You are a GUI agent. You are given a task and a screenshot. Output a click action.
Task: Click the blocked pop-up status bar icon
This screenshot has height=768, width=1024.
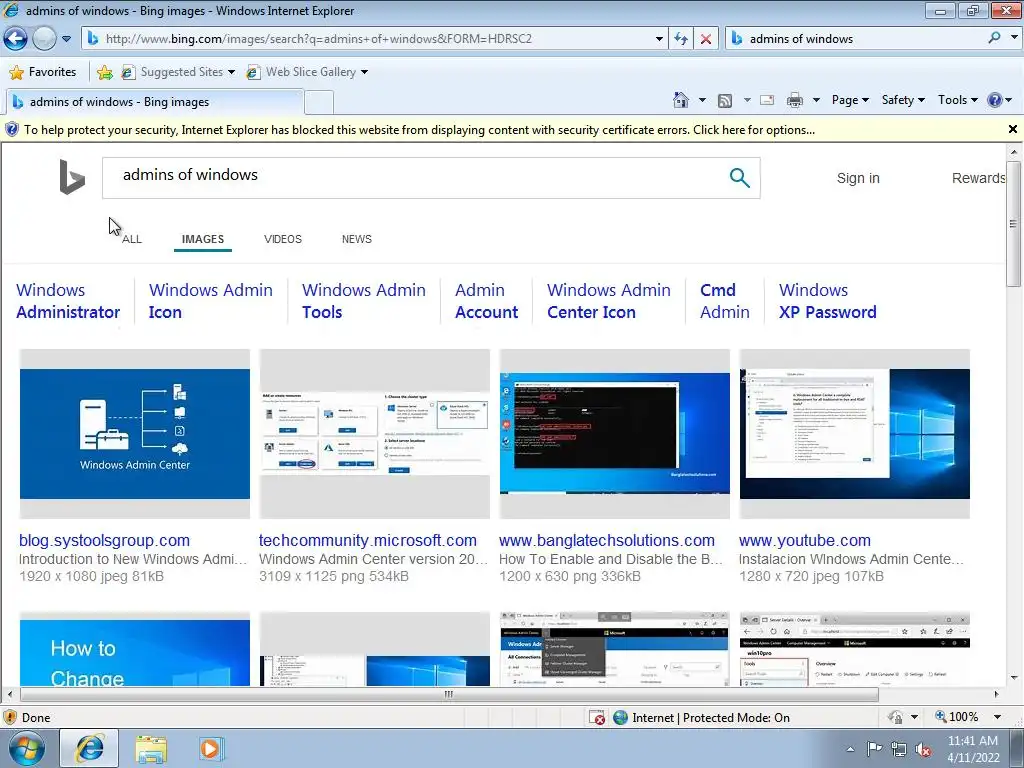click(x=597, y=718)
